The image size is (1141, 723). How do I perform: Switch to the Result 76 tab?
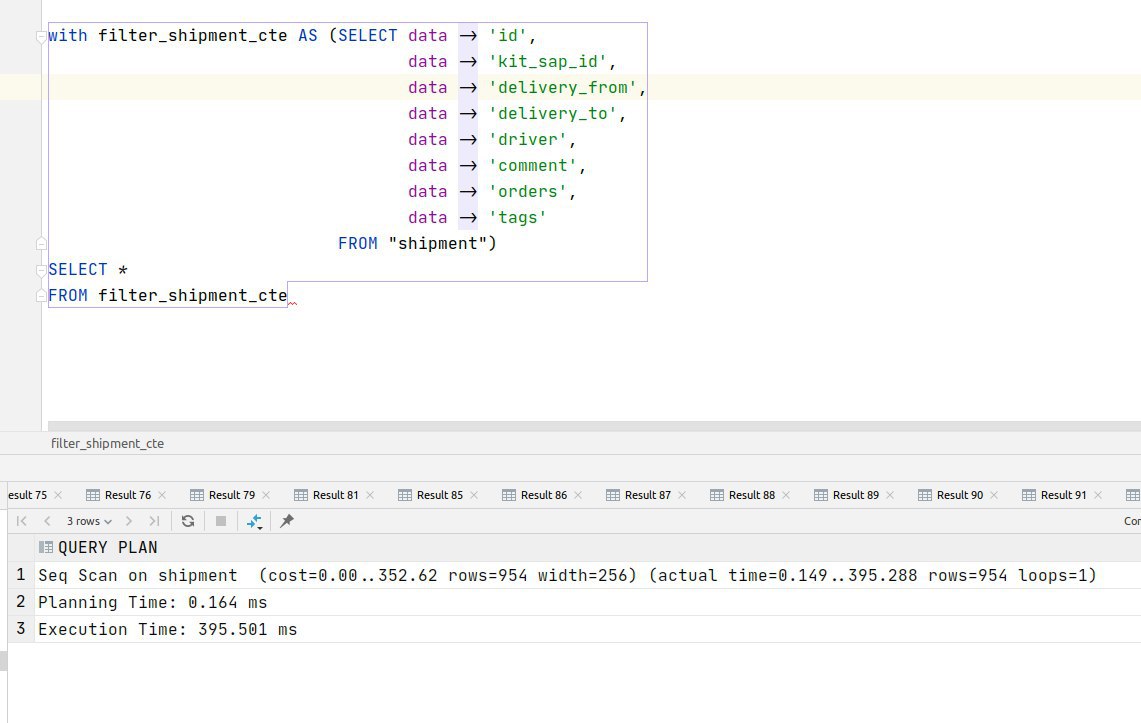coord(127,495)
